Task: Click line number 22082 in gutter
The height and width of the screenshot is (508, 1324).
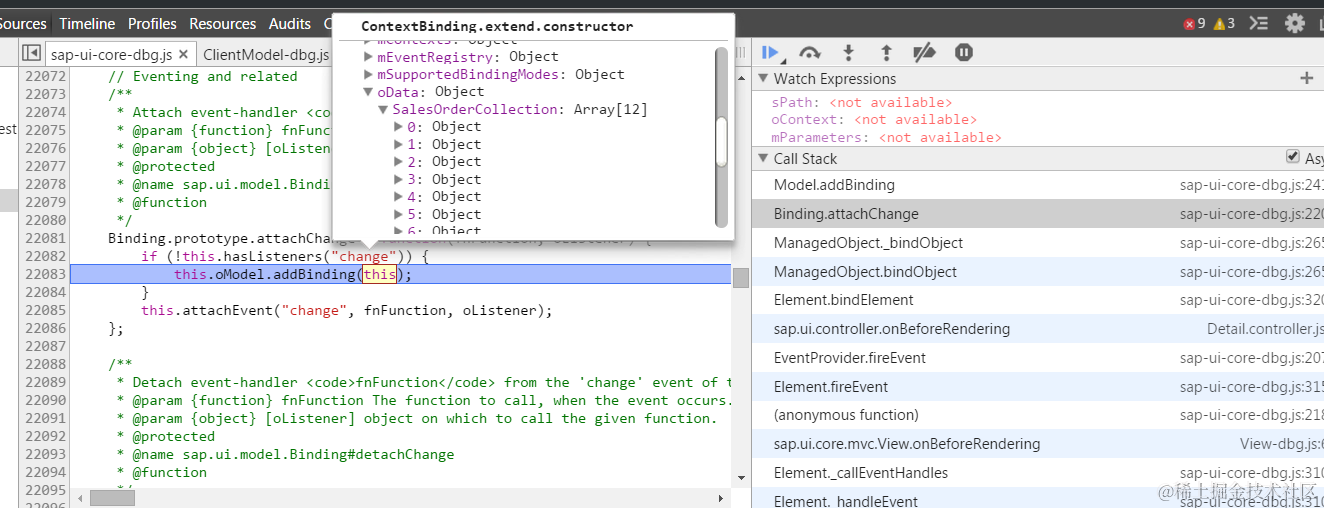Action: click(x=45, y=256)
